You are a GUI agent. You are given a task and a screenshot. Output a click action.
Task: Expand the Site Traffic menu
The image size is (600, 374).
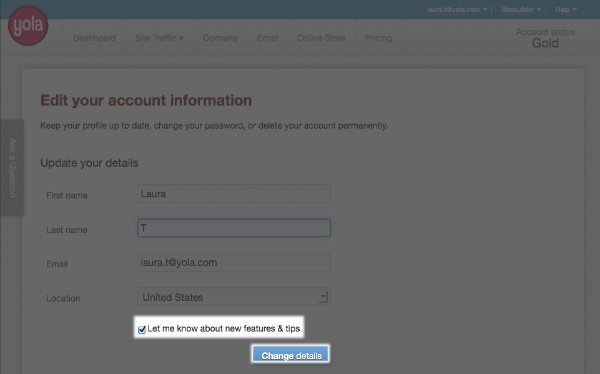coord(159,38)
